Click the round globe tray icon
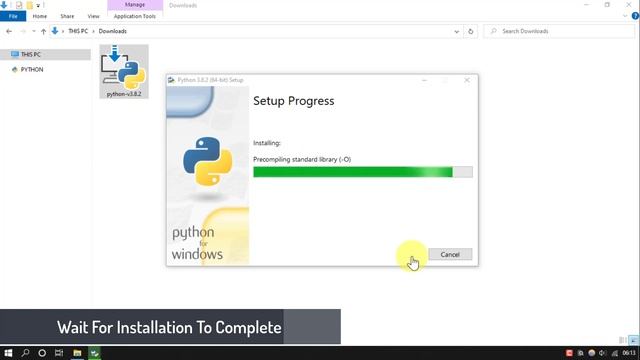The height and width of the screenshot is (360, 640). point(591,353)
